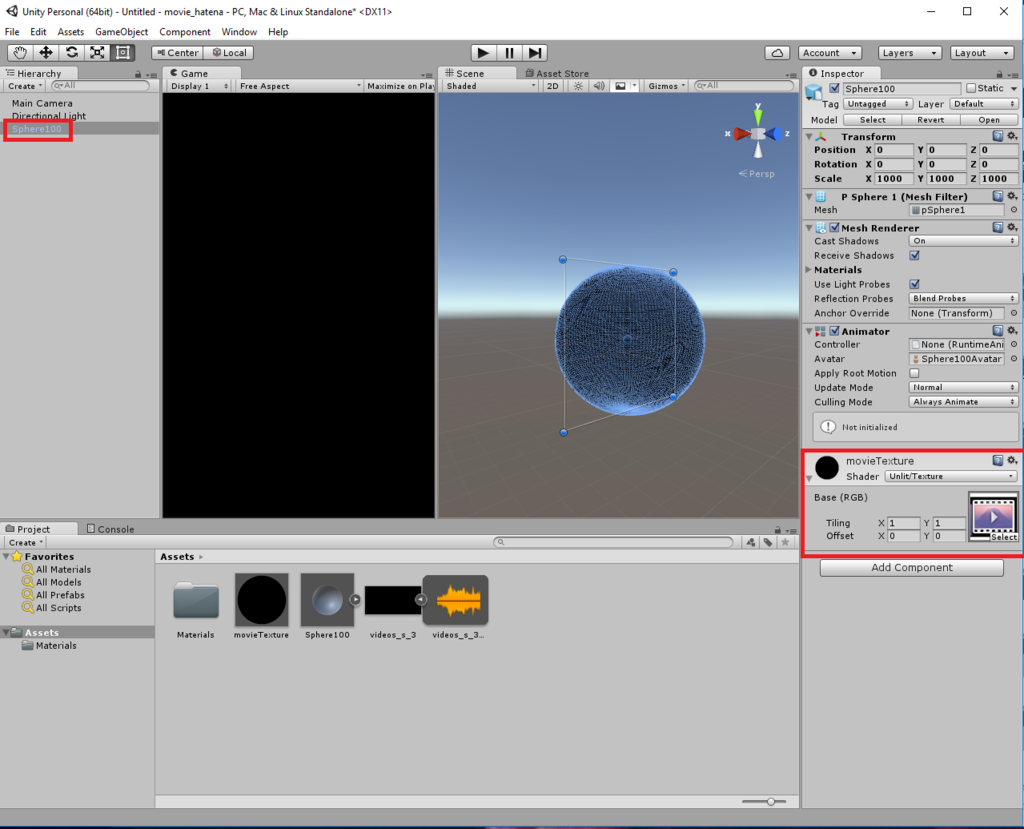This screenshot has width=1024, height=829.
Task: Open the Shader dropdown
Action: click(951, 476)
